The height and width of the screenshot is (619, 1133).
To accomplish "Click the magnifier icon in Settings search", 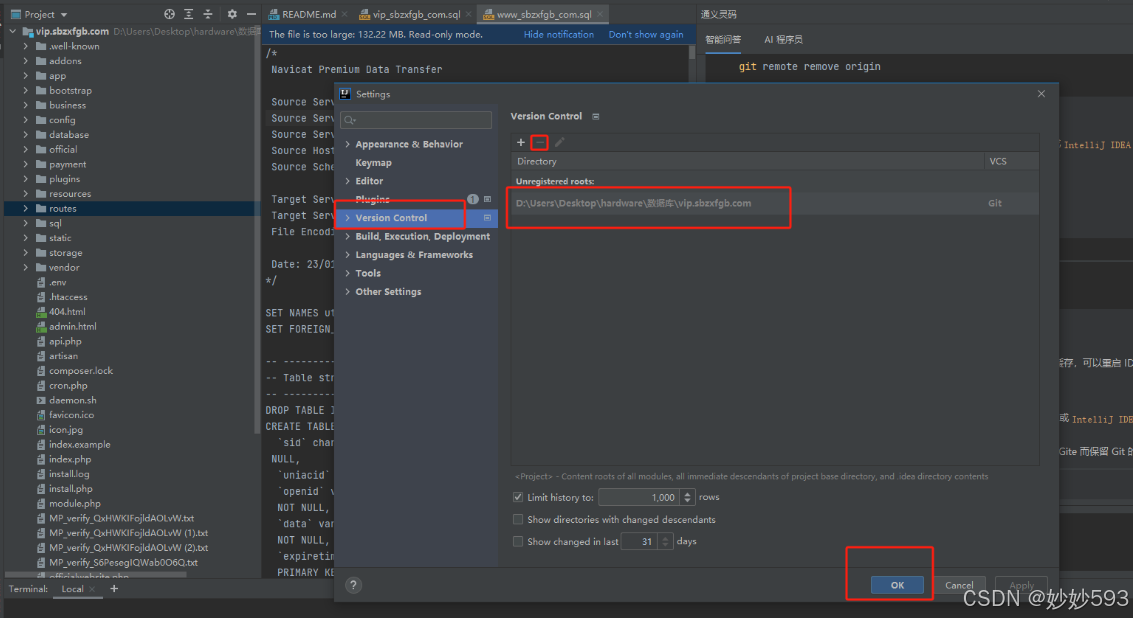I will pos(350,120).
